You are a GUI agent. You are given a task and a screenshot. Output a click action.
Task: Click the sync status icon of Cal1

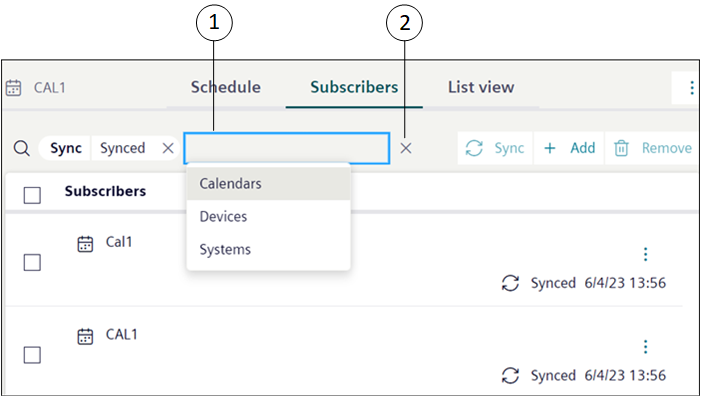[511, 283]
